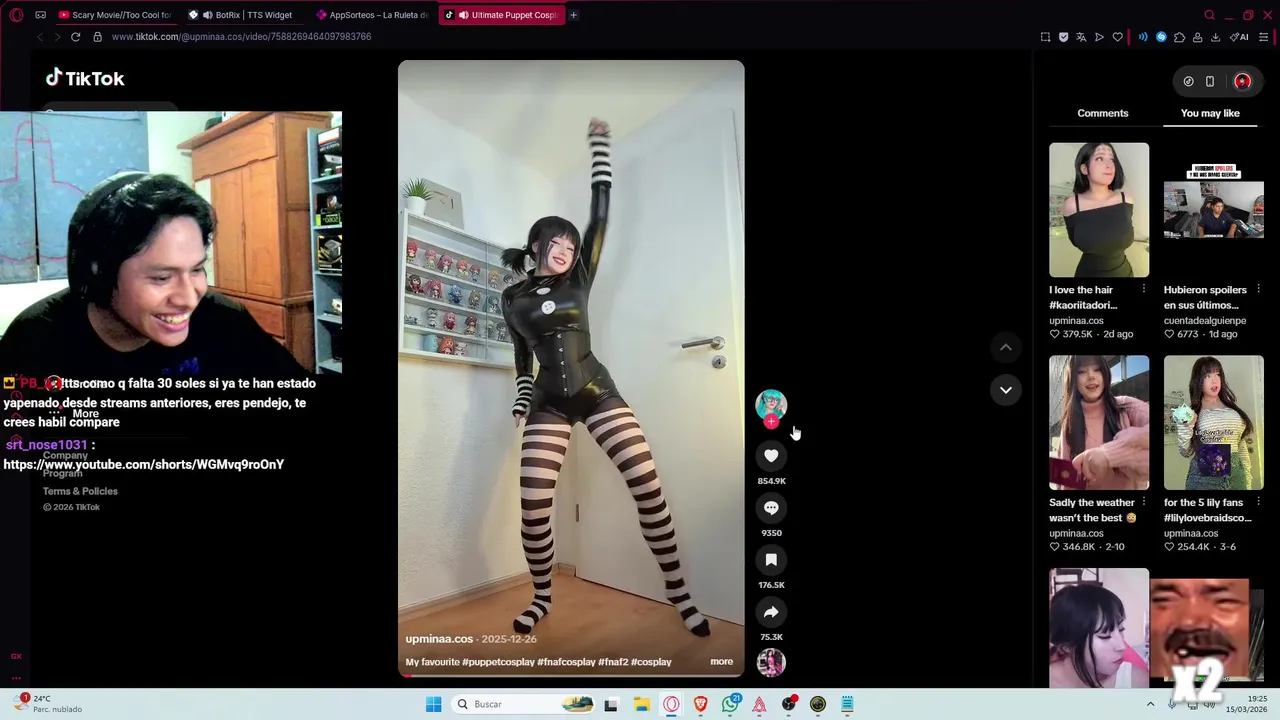This screenshot has height=720, width=1280.
Task: Open options for 'Hubieron spoilers' video
Action: pyautogui.click(x=1257, y=289)
